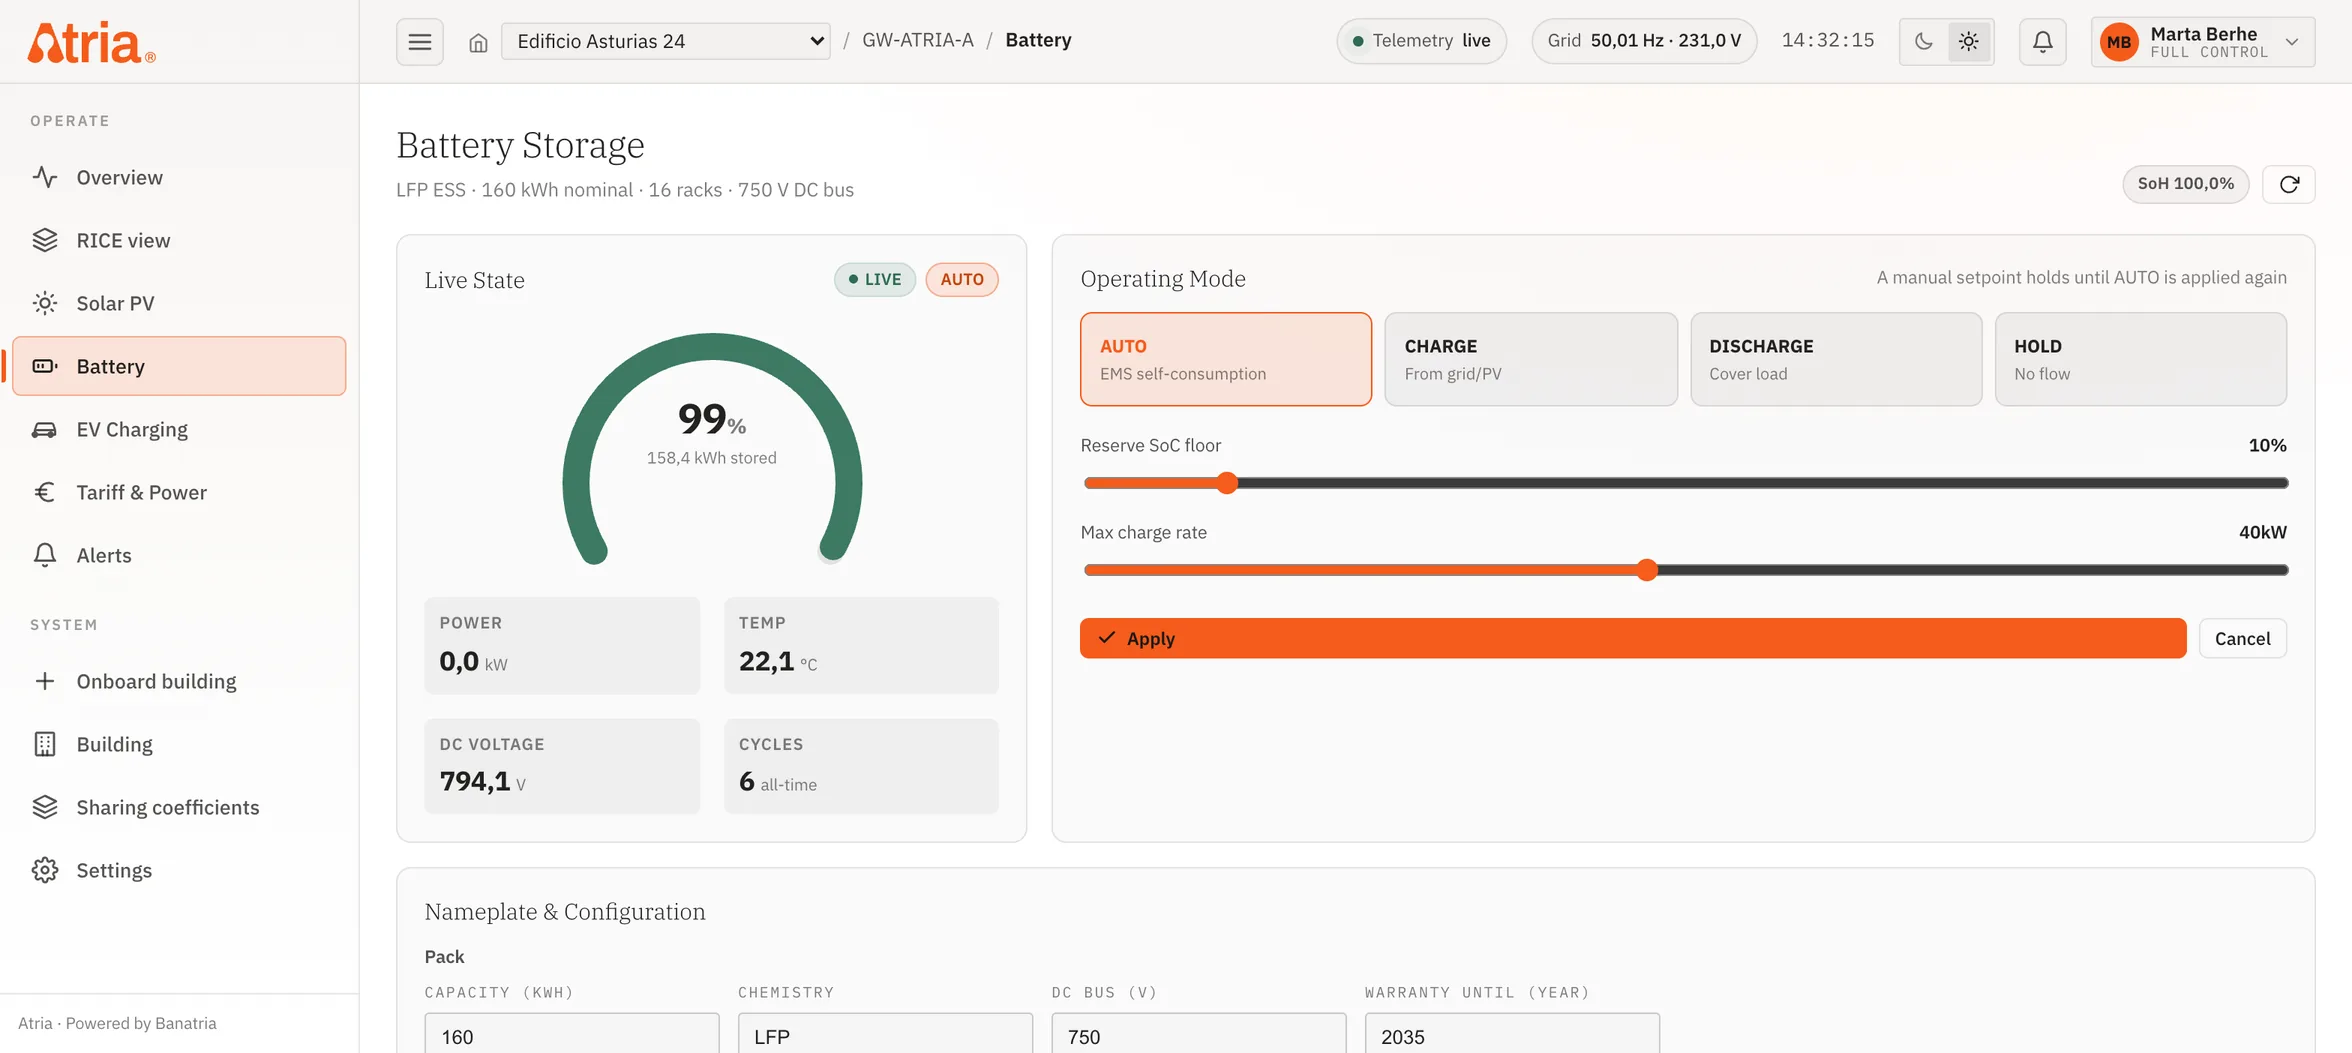Switch to light mode sun icon
Viewport: 2352px width, 1053px height.
(x=1969, y=42)
